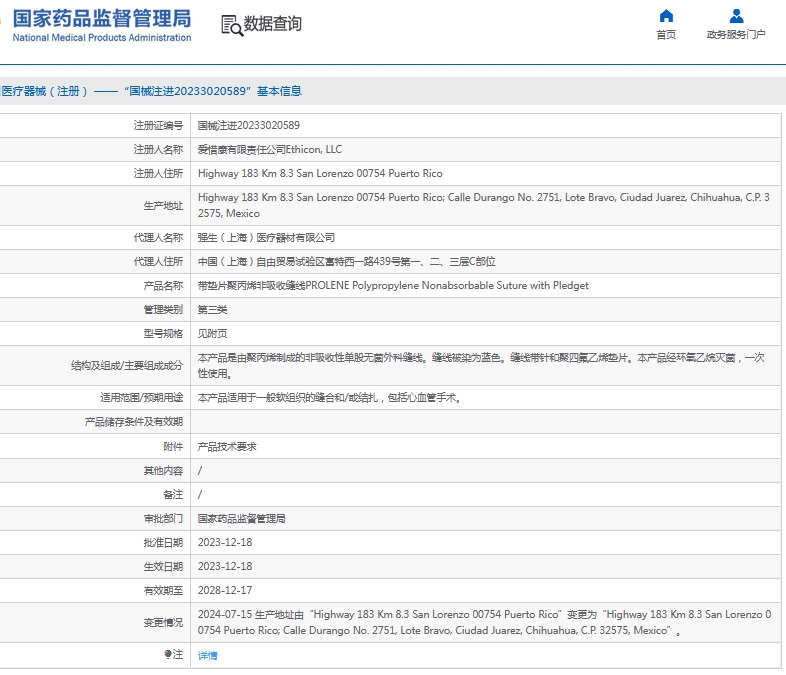Click the 生产地址 address value
Screen dimensions: 786x675
click(484, 205)
